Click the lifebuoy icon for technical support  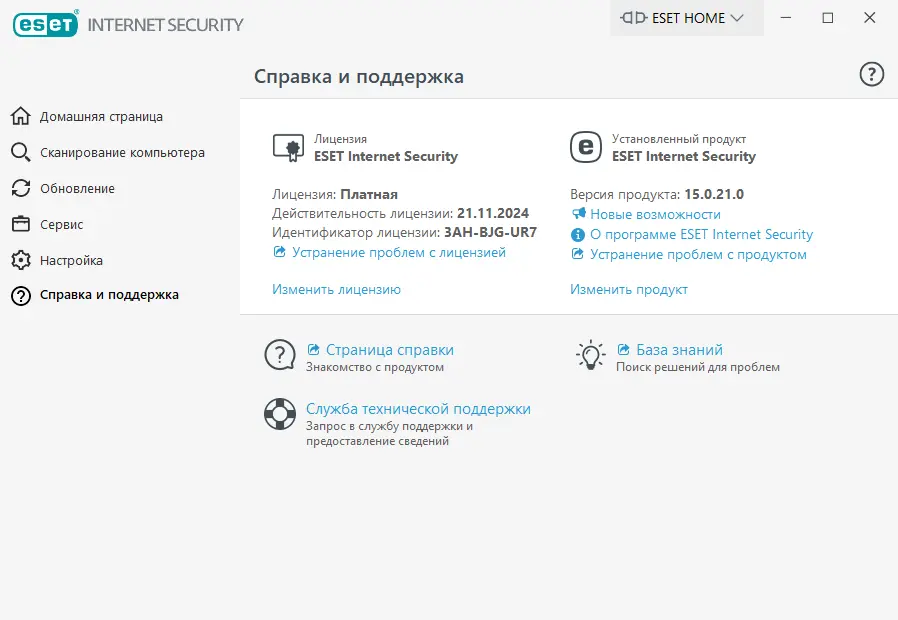coord(280,414)
